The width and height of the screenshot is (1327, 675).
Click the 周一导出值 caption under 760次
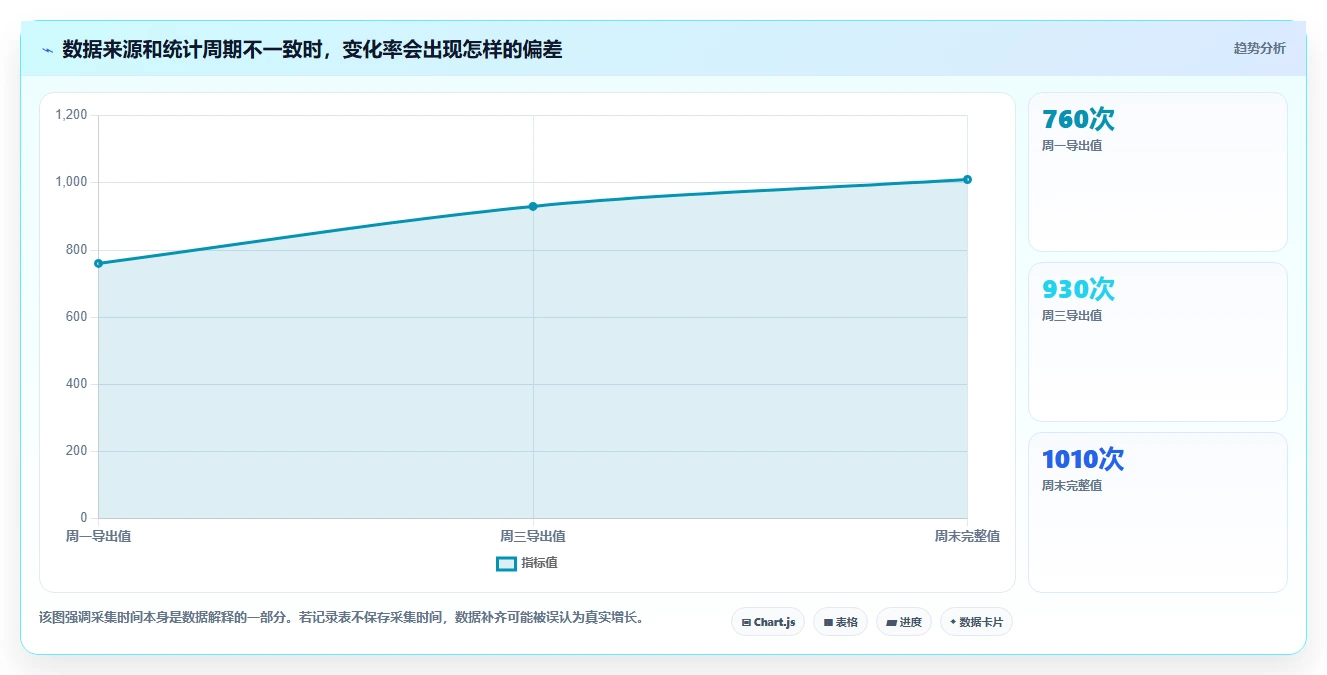click(x=1072, y=146)
